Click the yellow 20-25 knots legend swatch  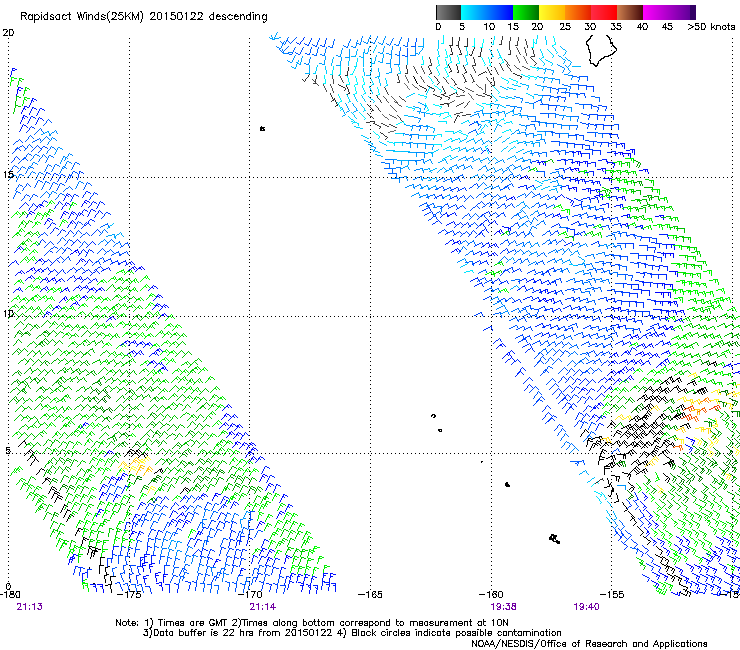pos(552,12)
